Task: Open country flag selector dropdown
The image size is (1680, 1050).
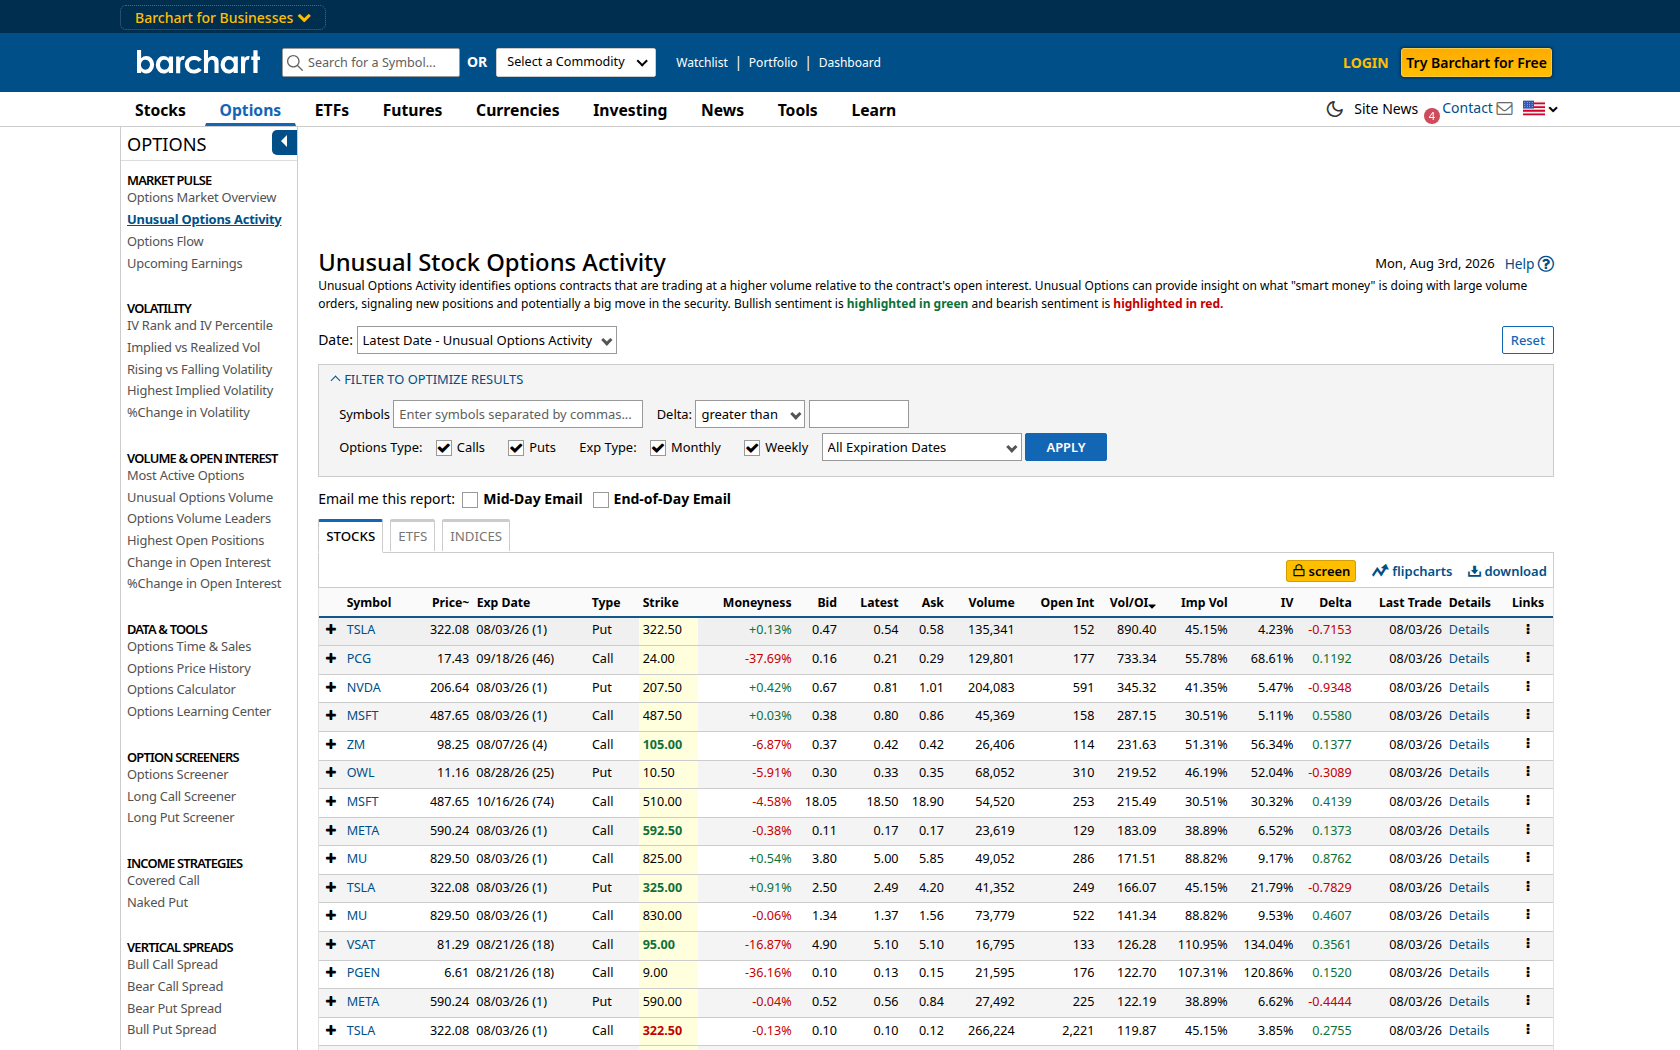Action: pyautogui.click(x=1540, y=109)
